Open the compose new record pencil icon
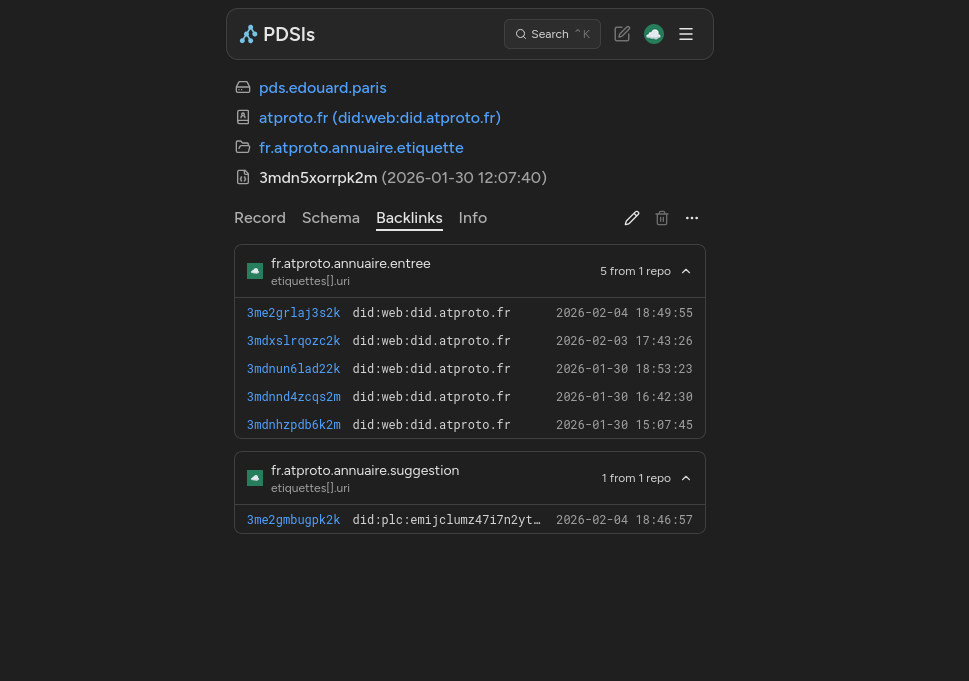Image resolution: width=969 pixels, height=681 pixels. point(622,33)
